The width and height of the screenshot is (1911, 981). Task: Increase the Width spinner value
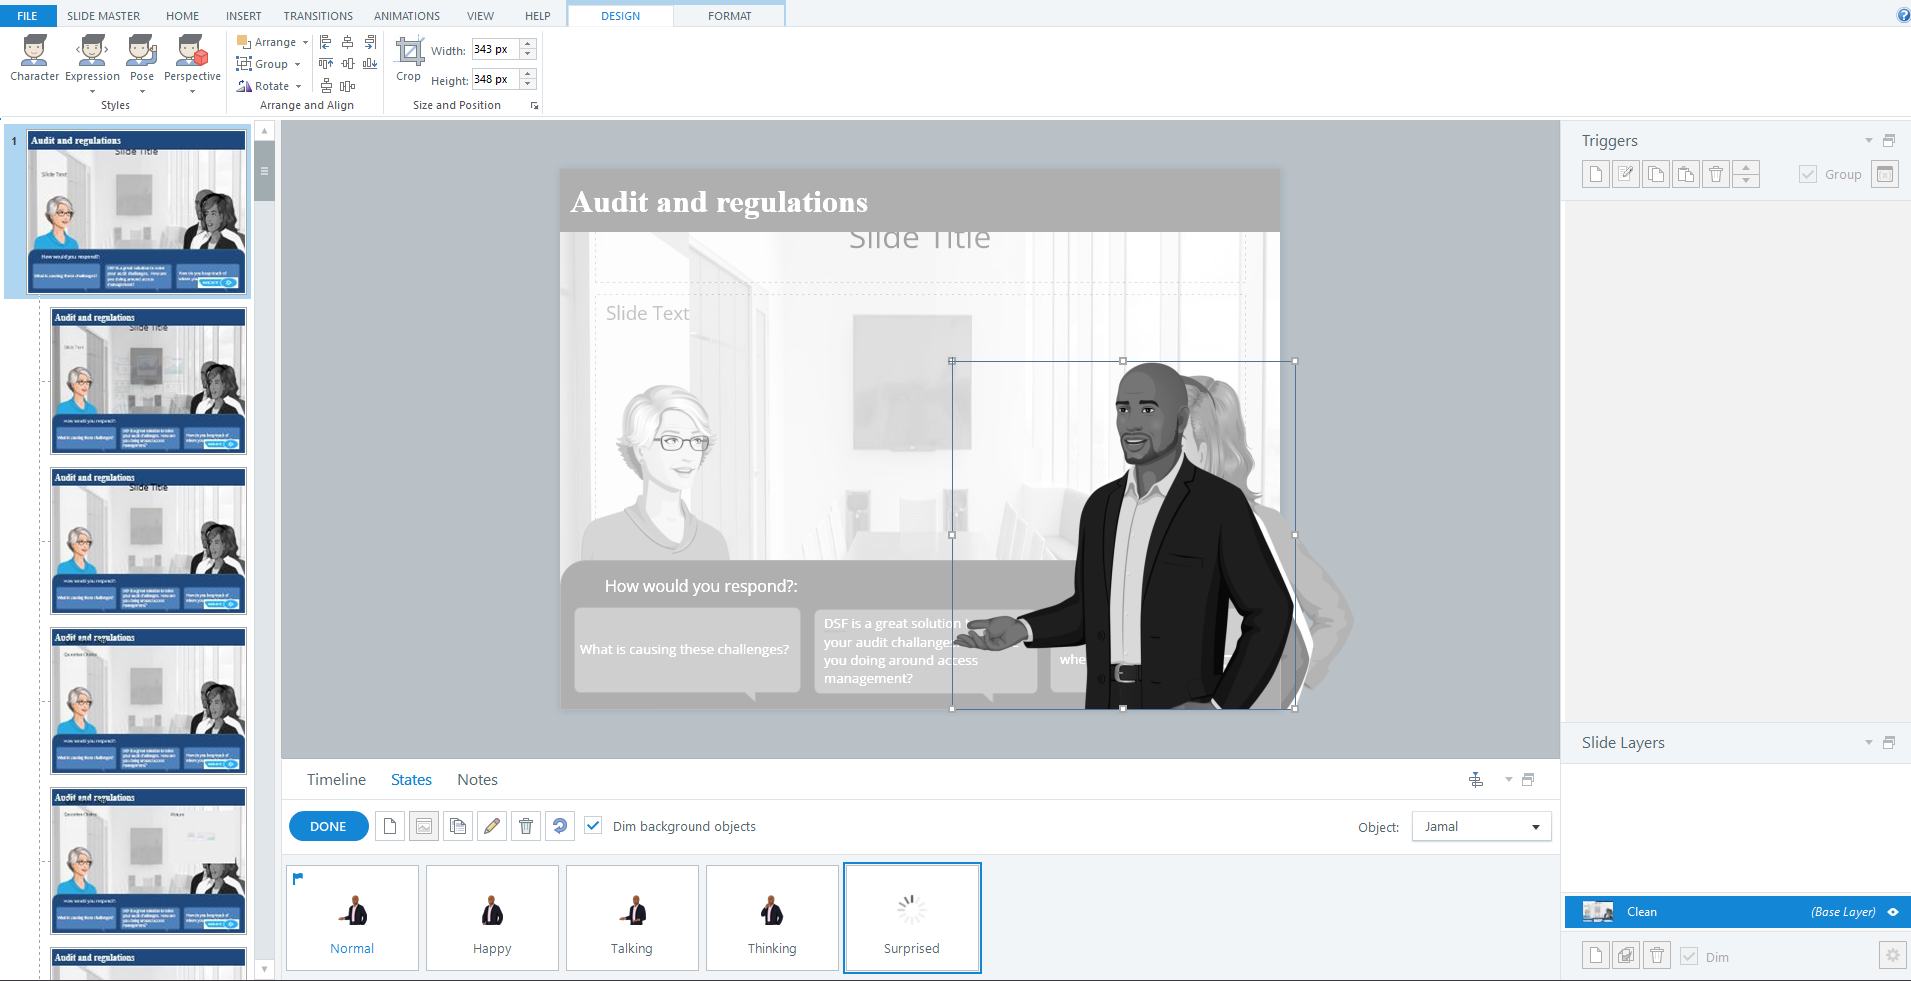point(528,44)
